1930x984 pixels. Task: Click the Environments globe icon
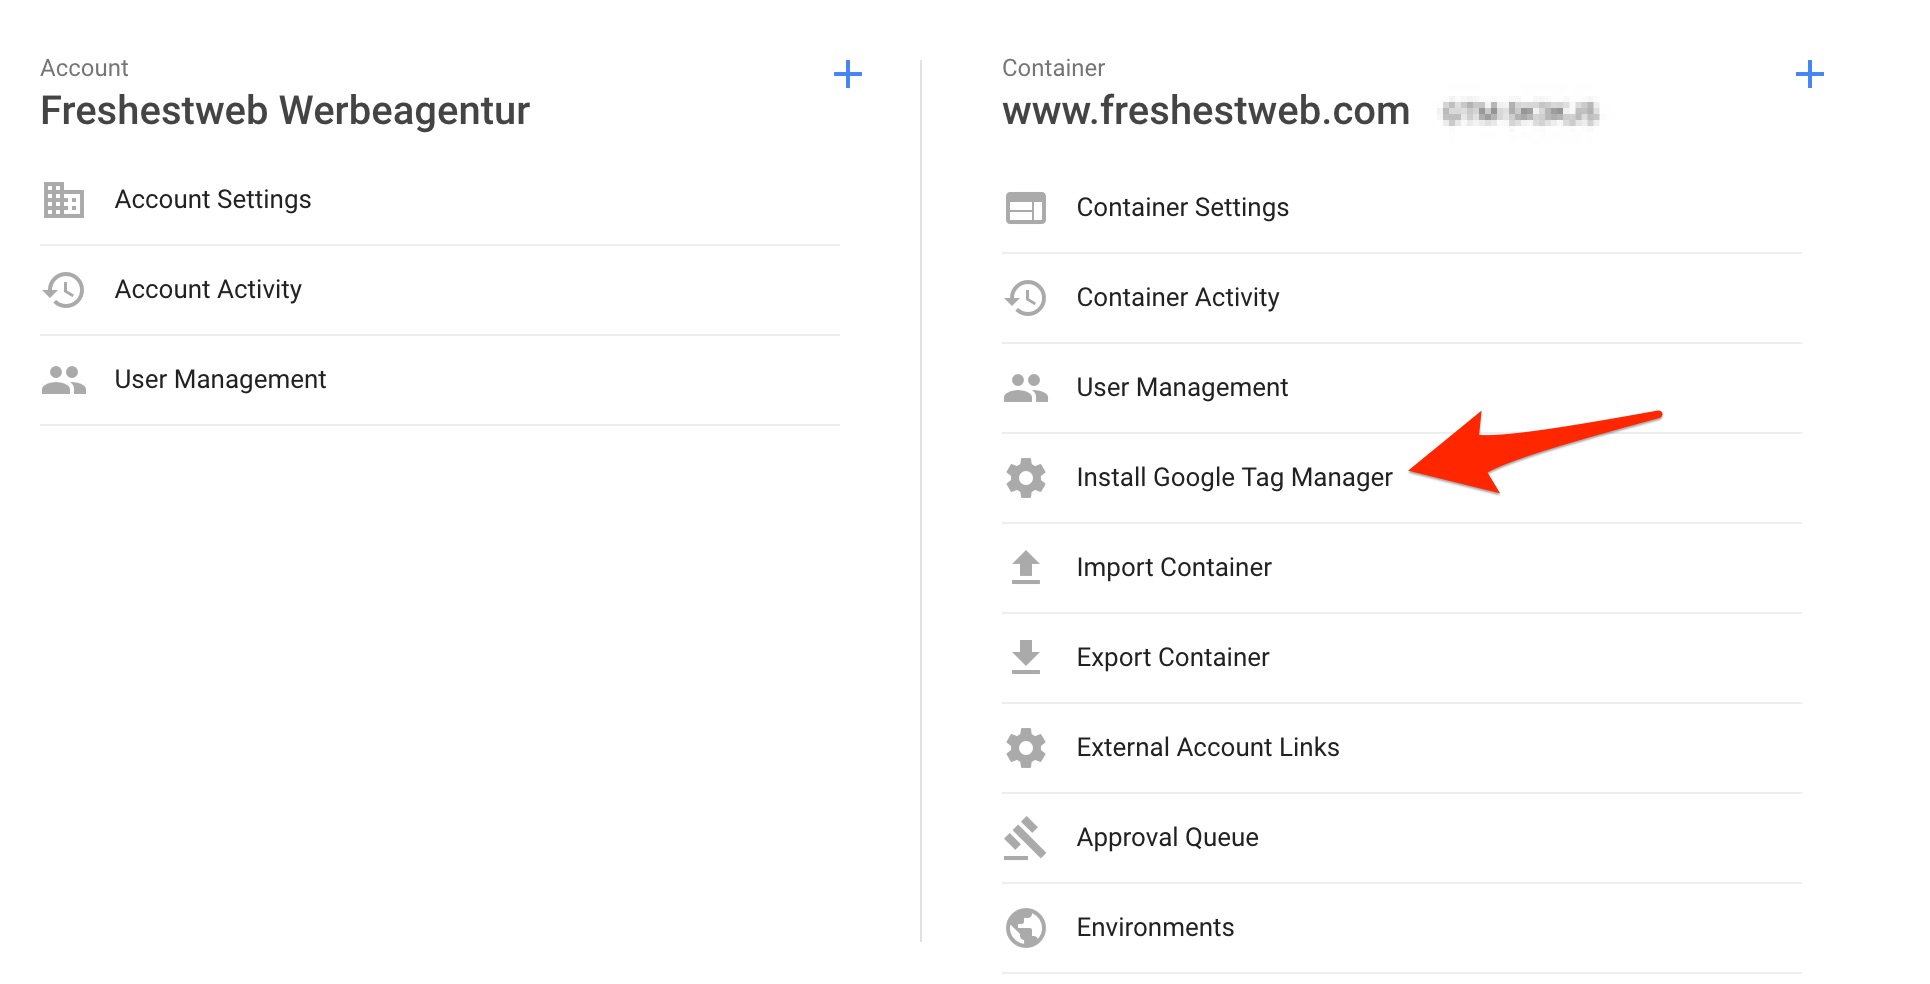(1026, 928)
